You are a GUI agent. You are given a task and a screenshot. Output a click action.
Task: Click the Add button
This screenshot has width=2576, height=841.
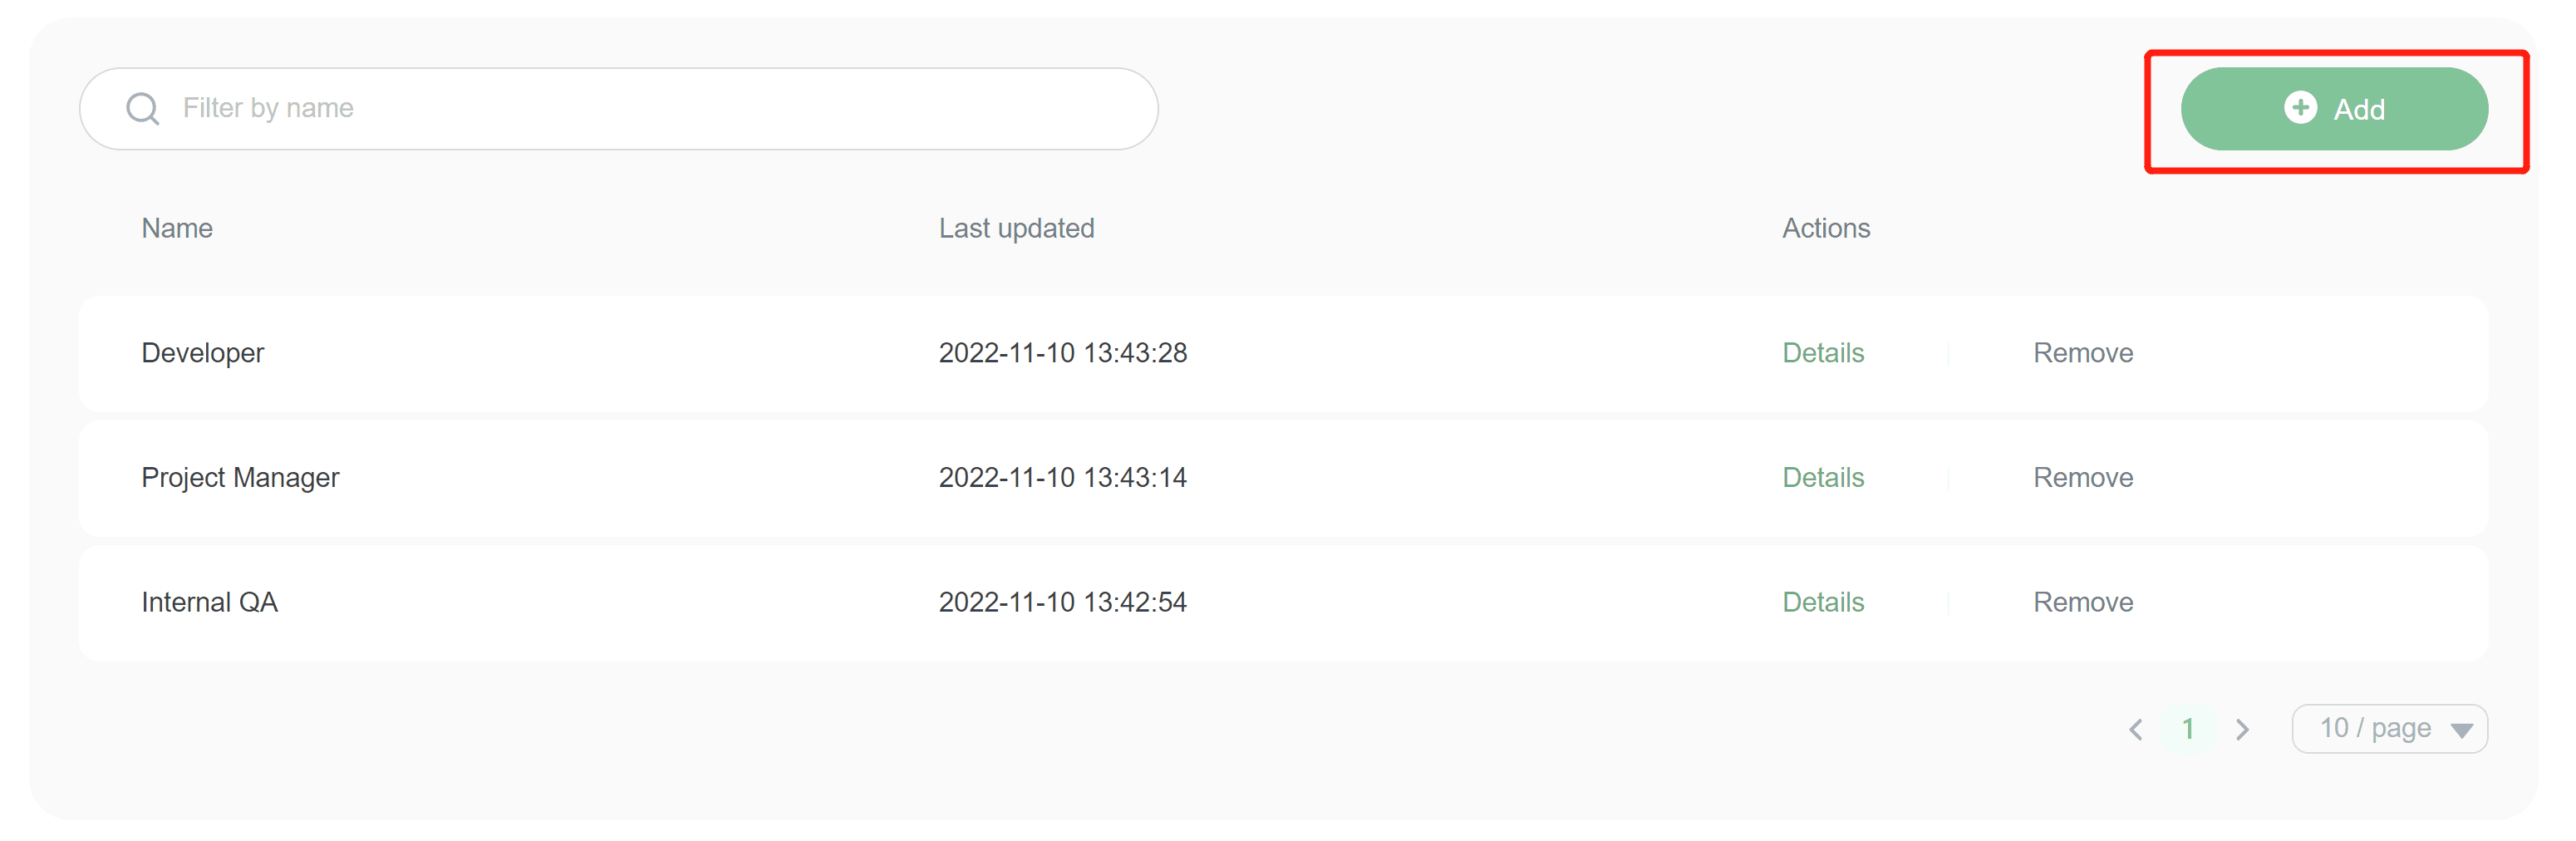pyautogui.click(x=2334, y=109)
